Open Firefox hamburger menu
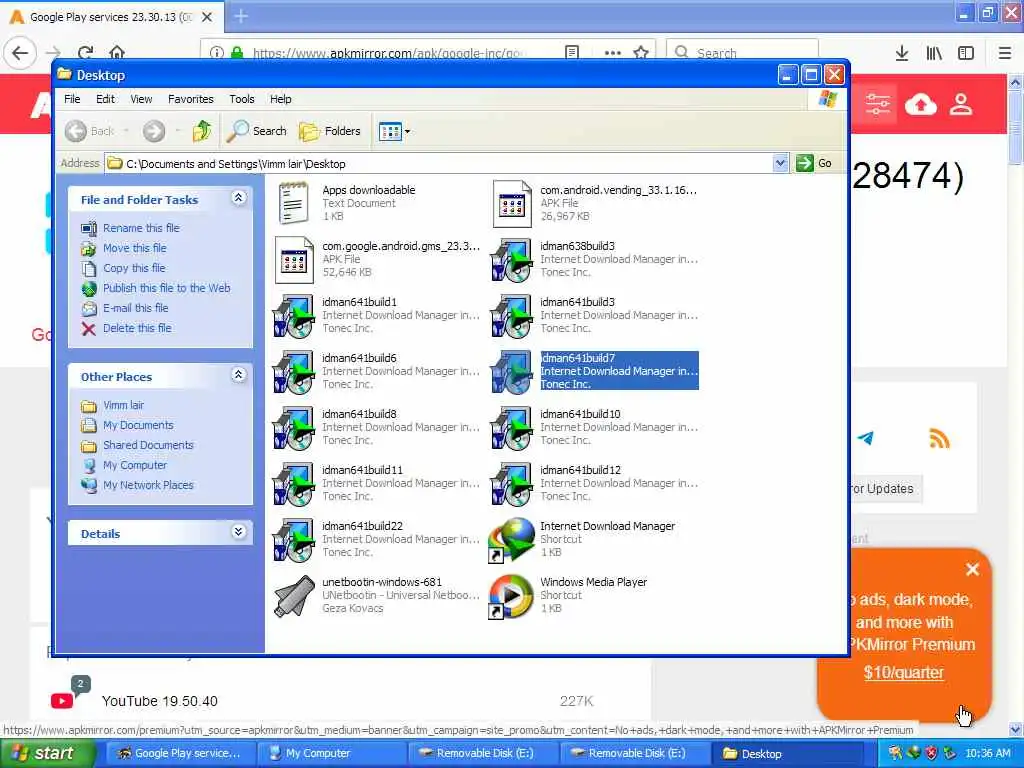The height and width of the screenshot is (768, 1024). point(1004,53)
